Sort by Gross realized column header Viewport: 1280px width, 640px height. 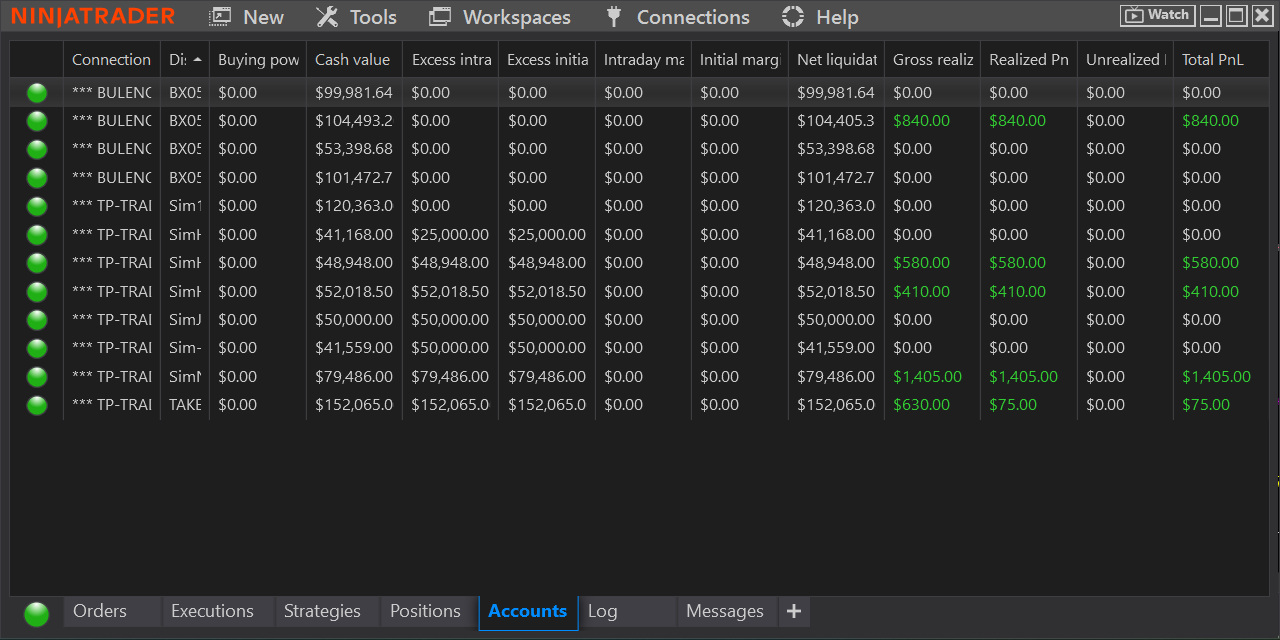tap(933, 60)
